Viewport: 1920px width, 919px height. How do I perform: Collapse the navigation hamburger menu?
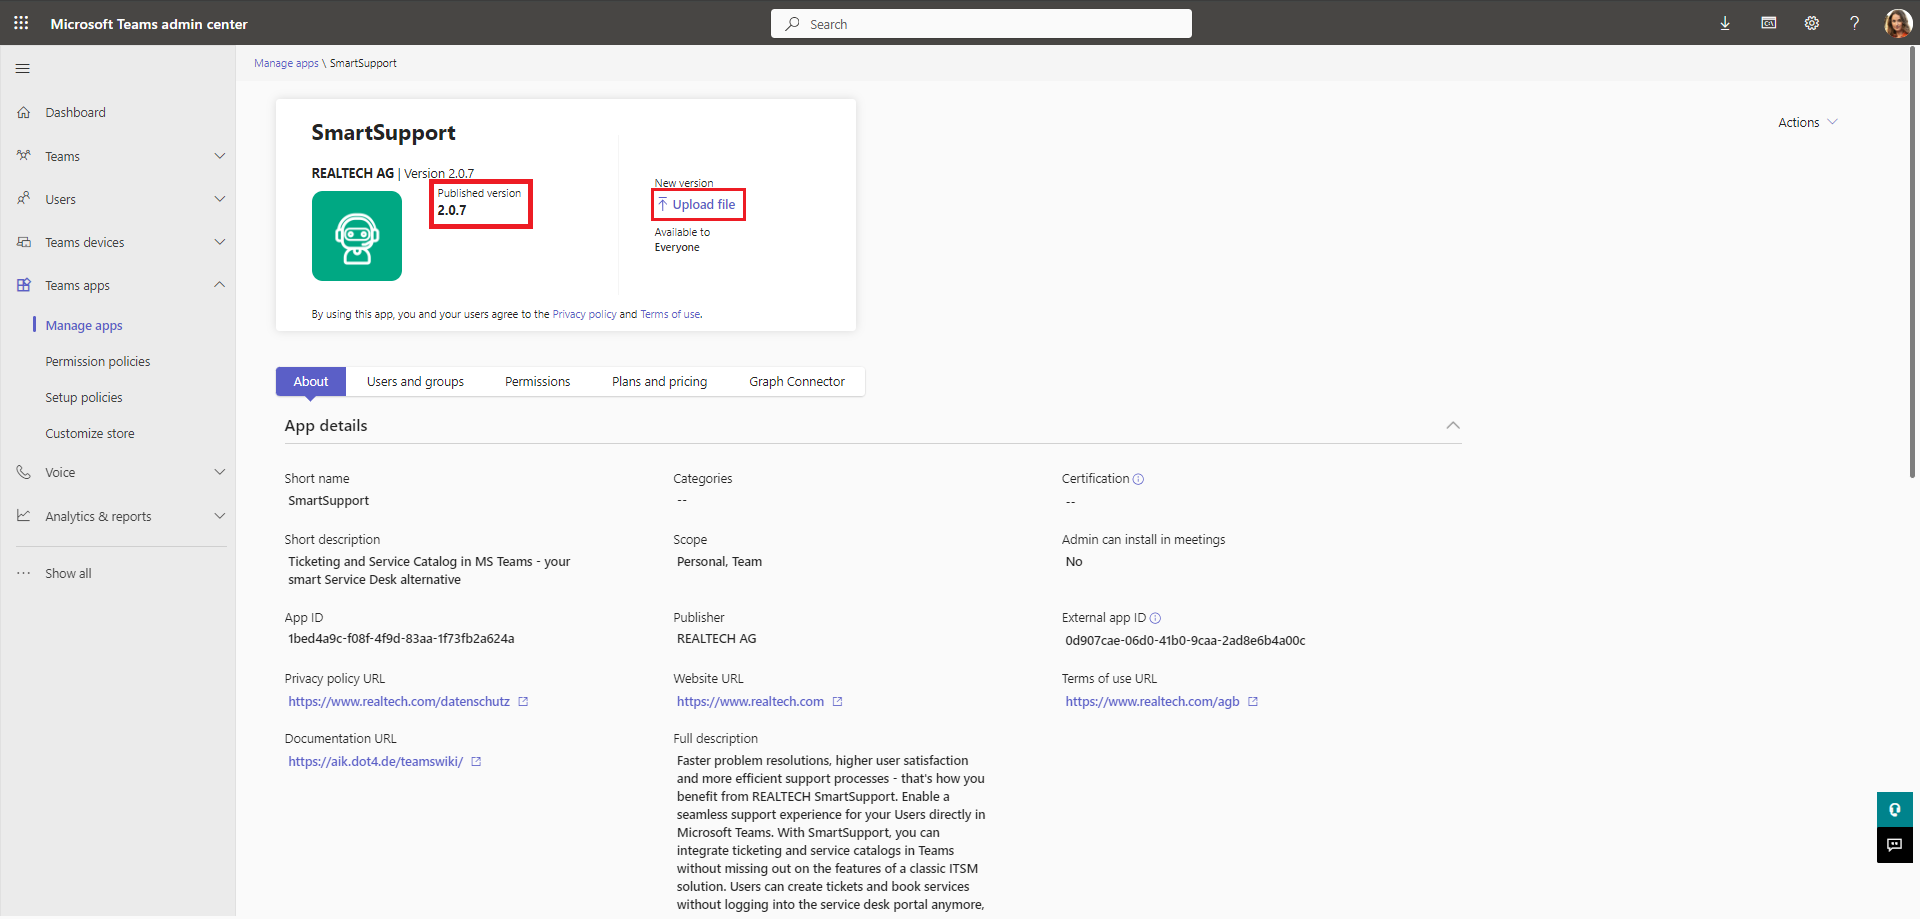pos(23,69)
